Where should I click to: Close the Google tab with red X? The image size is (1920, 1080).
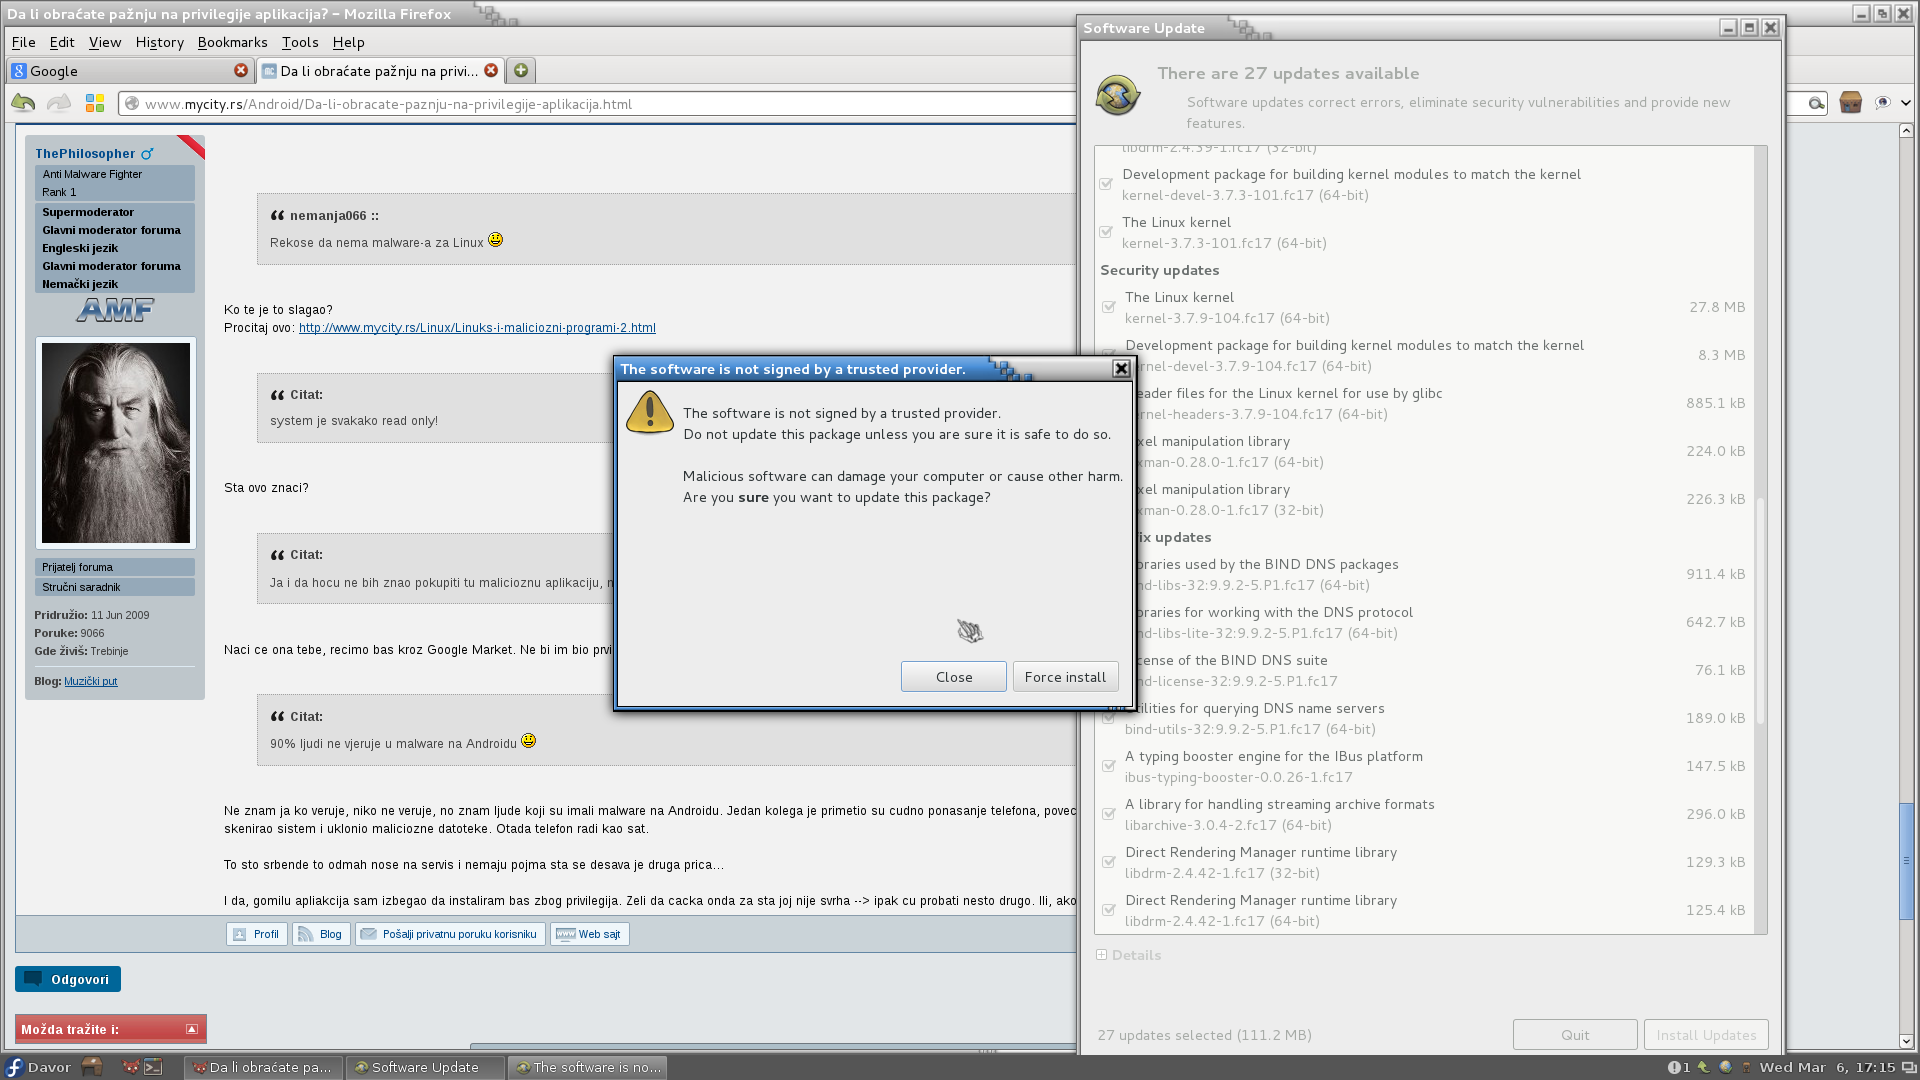(241, 71)
